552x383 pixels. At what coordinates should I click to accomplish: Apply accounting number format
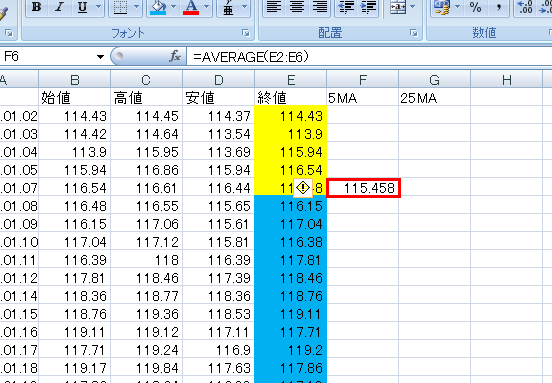coord(441,7)
